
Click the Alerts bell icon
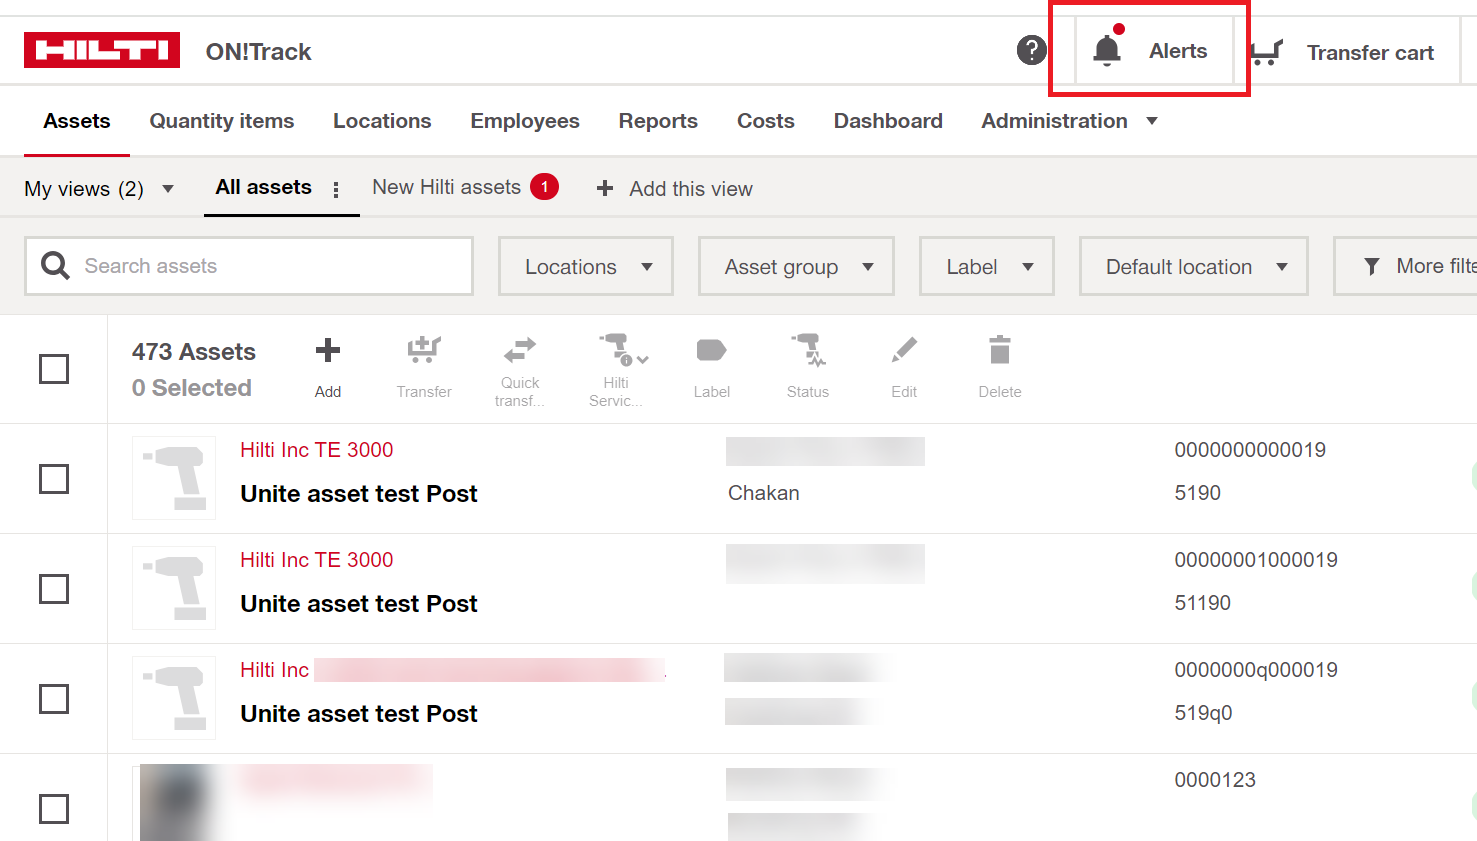pyautogui.click(x=1107, y=49)
